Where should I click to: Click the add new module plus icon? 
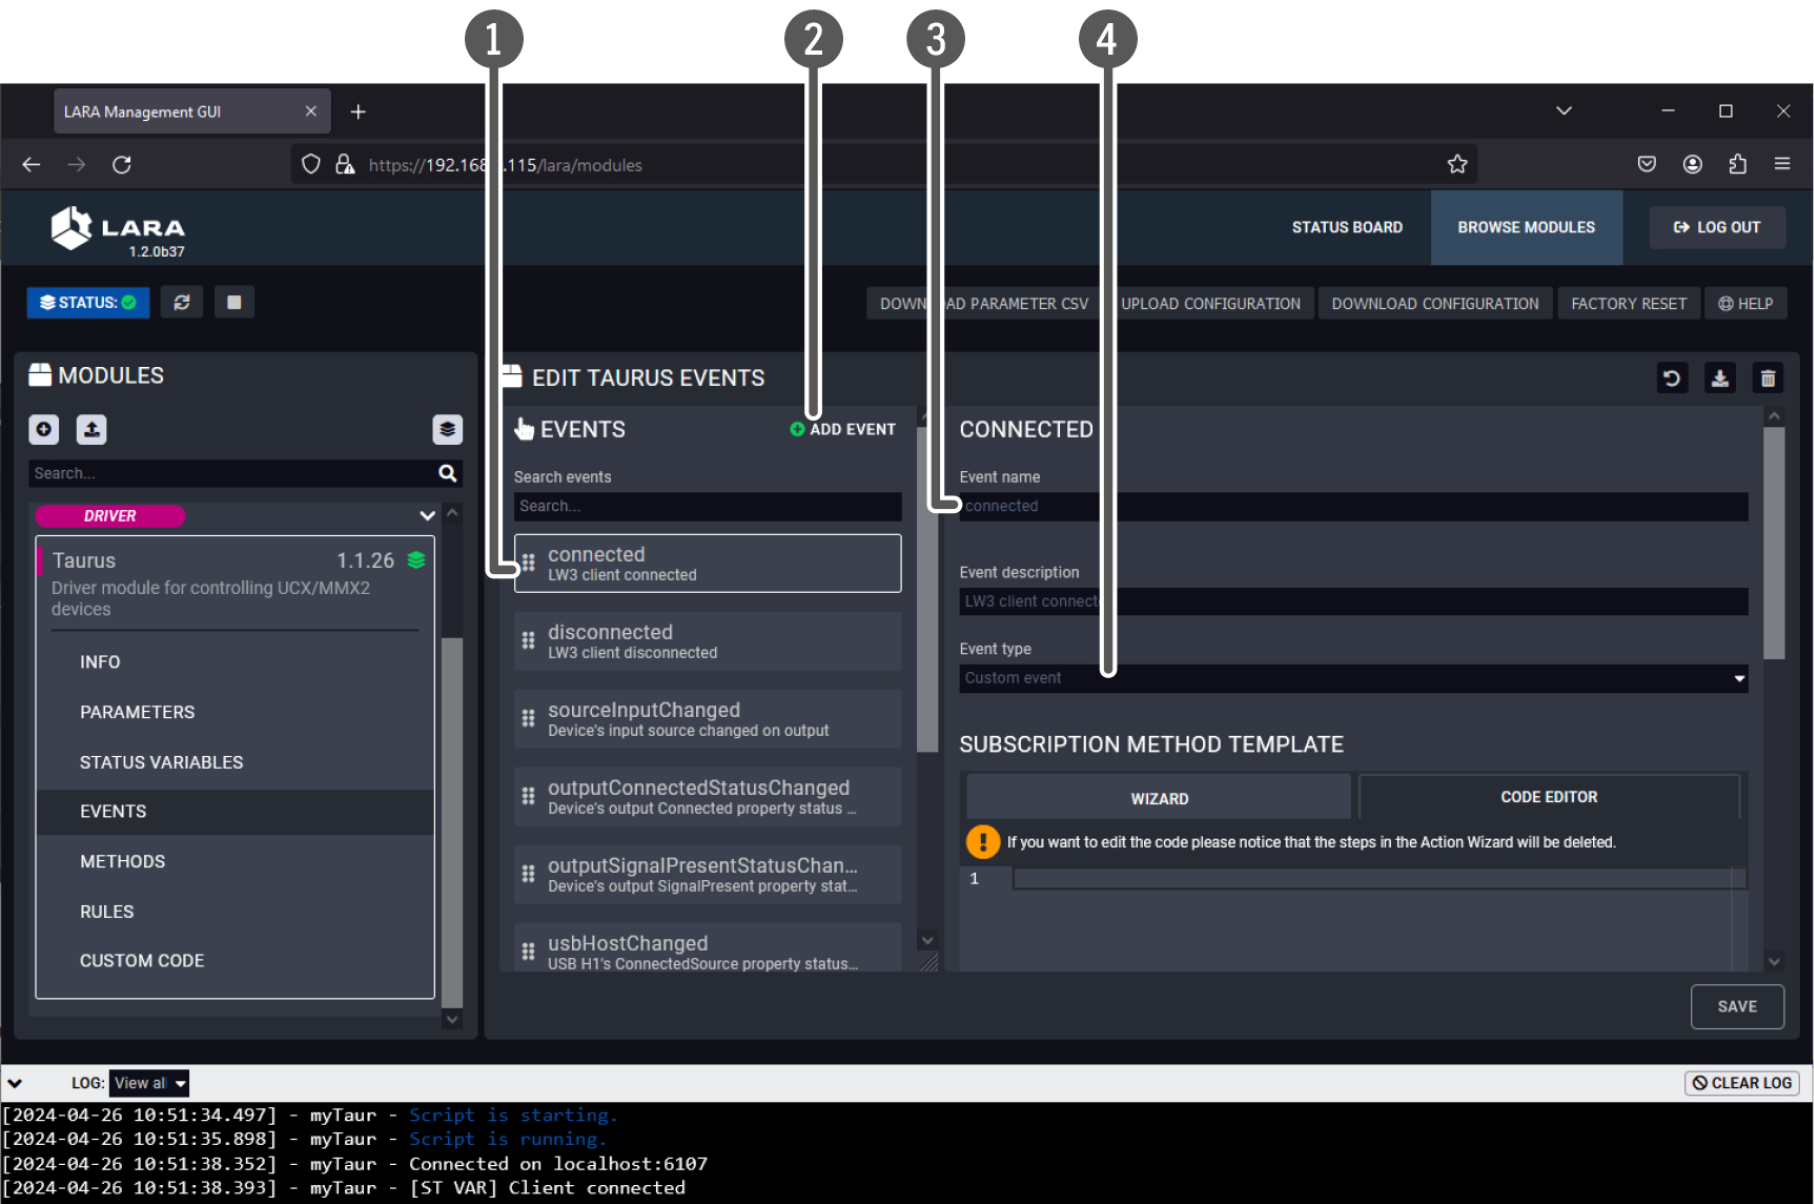click(43, 430)
